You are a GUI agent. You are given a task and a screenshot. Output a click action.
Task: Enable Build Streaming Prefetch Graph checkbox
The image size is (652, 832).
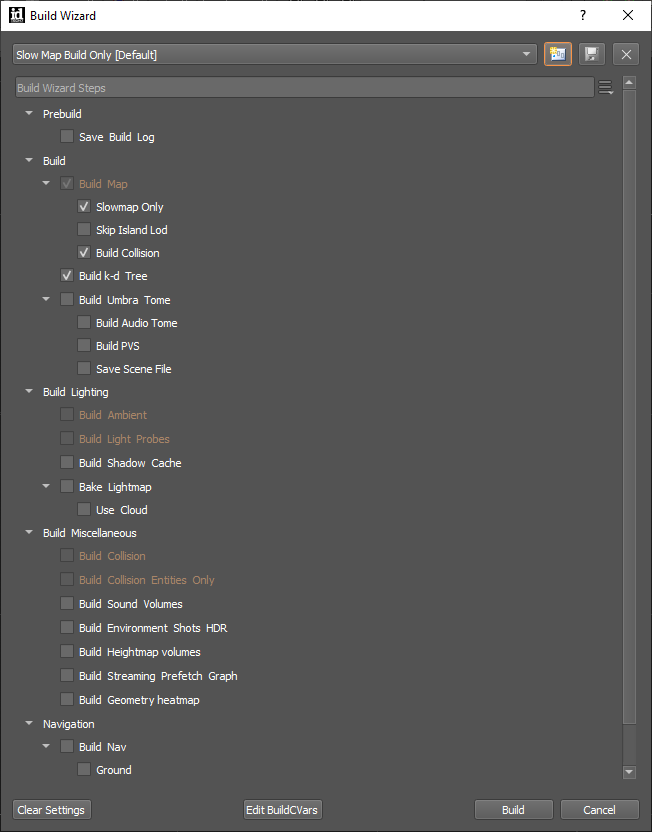pyautogui.click(x=67, y=675)
